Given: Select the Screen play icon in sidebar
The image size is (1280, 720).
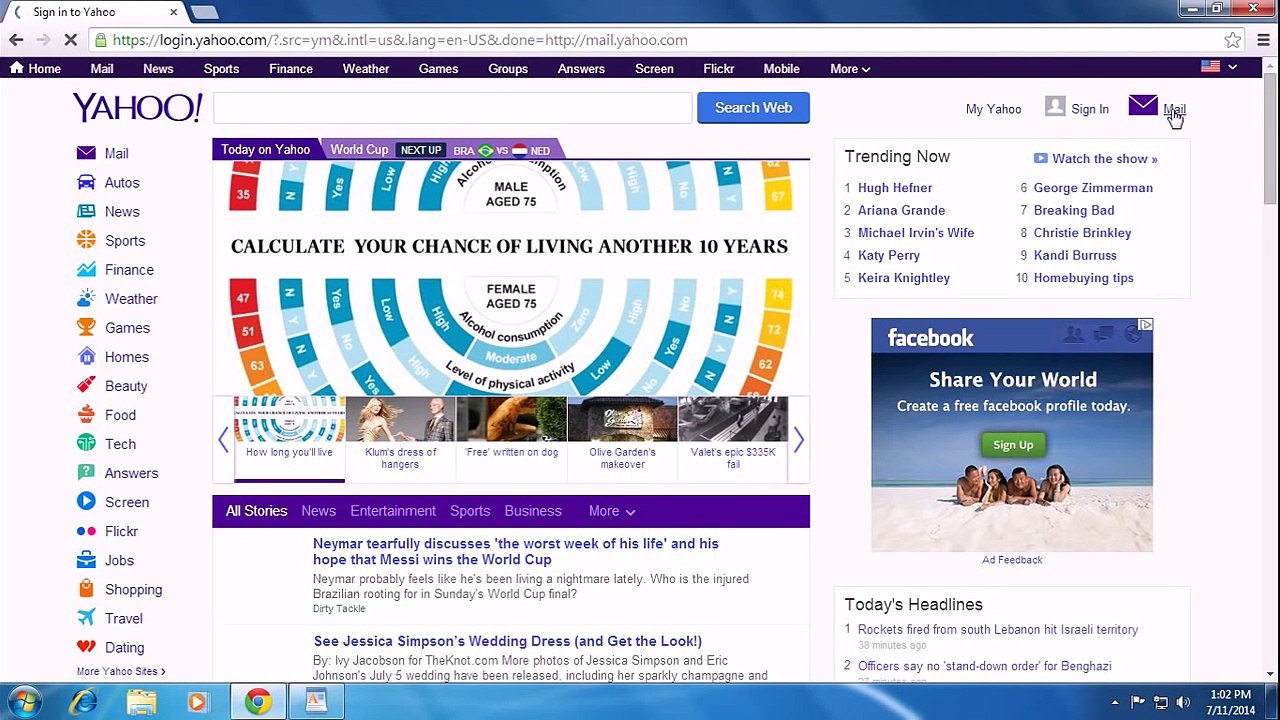Looking at the screenshot, I should click(x=86, y=501).
